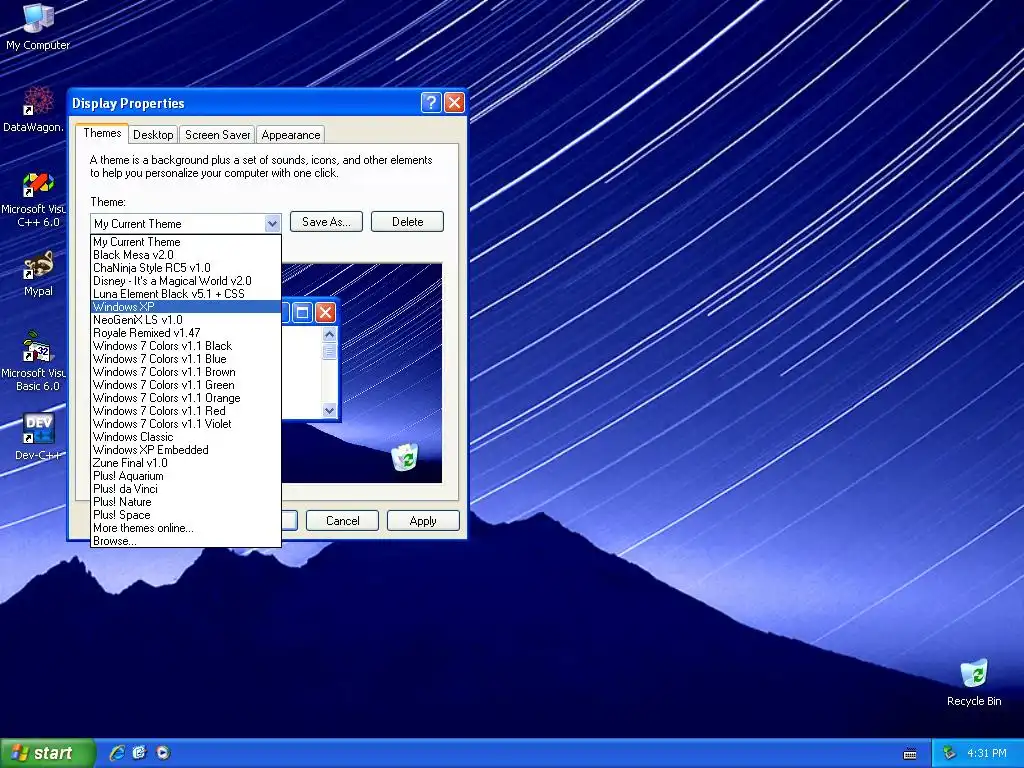Choose NeoGeniX LS v1.0 theme
Image resolution: width=1024 pixels, height=768 pixels.
(186, 320)
